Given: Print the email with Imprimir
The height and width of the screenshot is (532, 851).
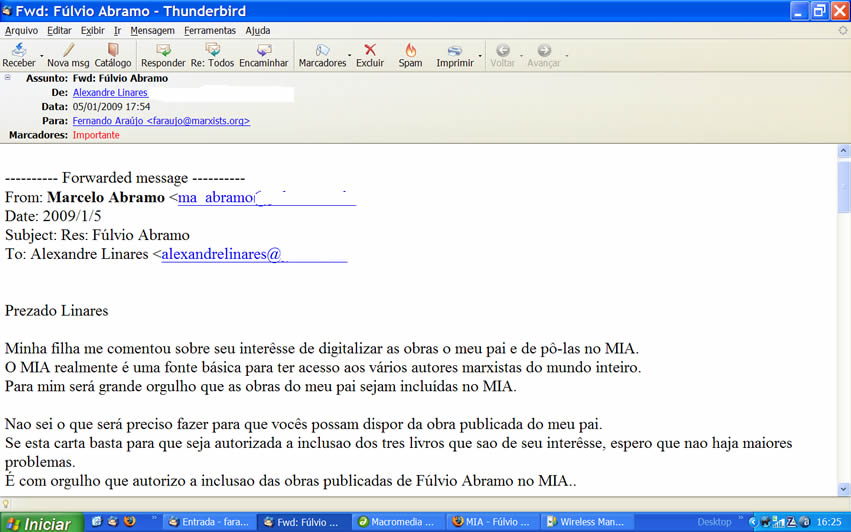Looking at the screenshot, I should (x=455, y=55).
